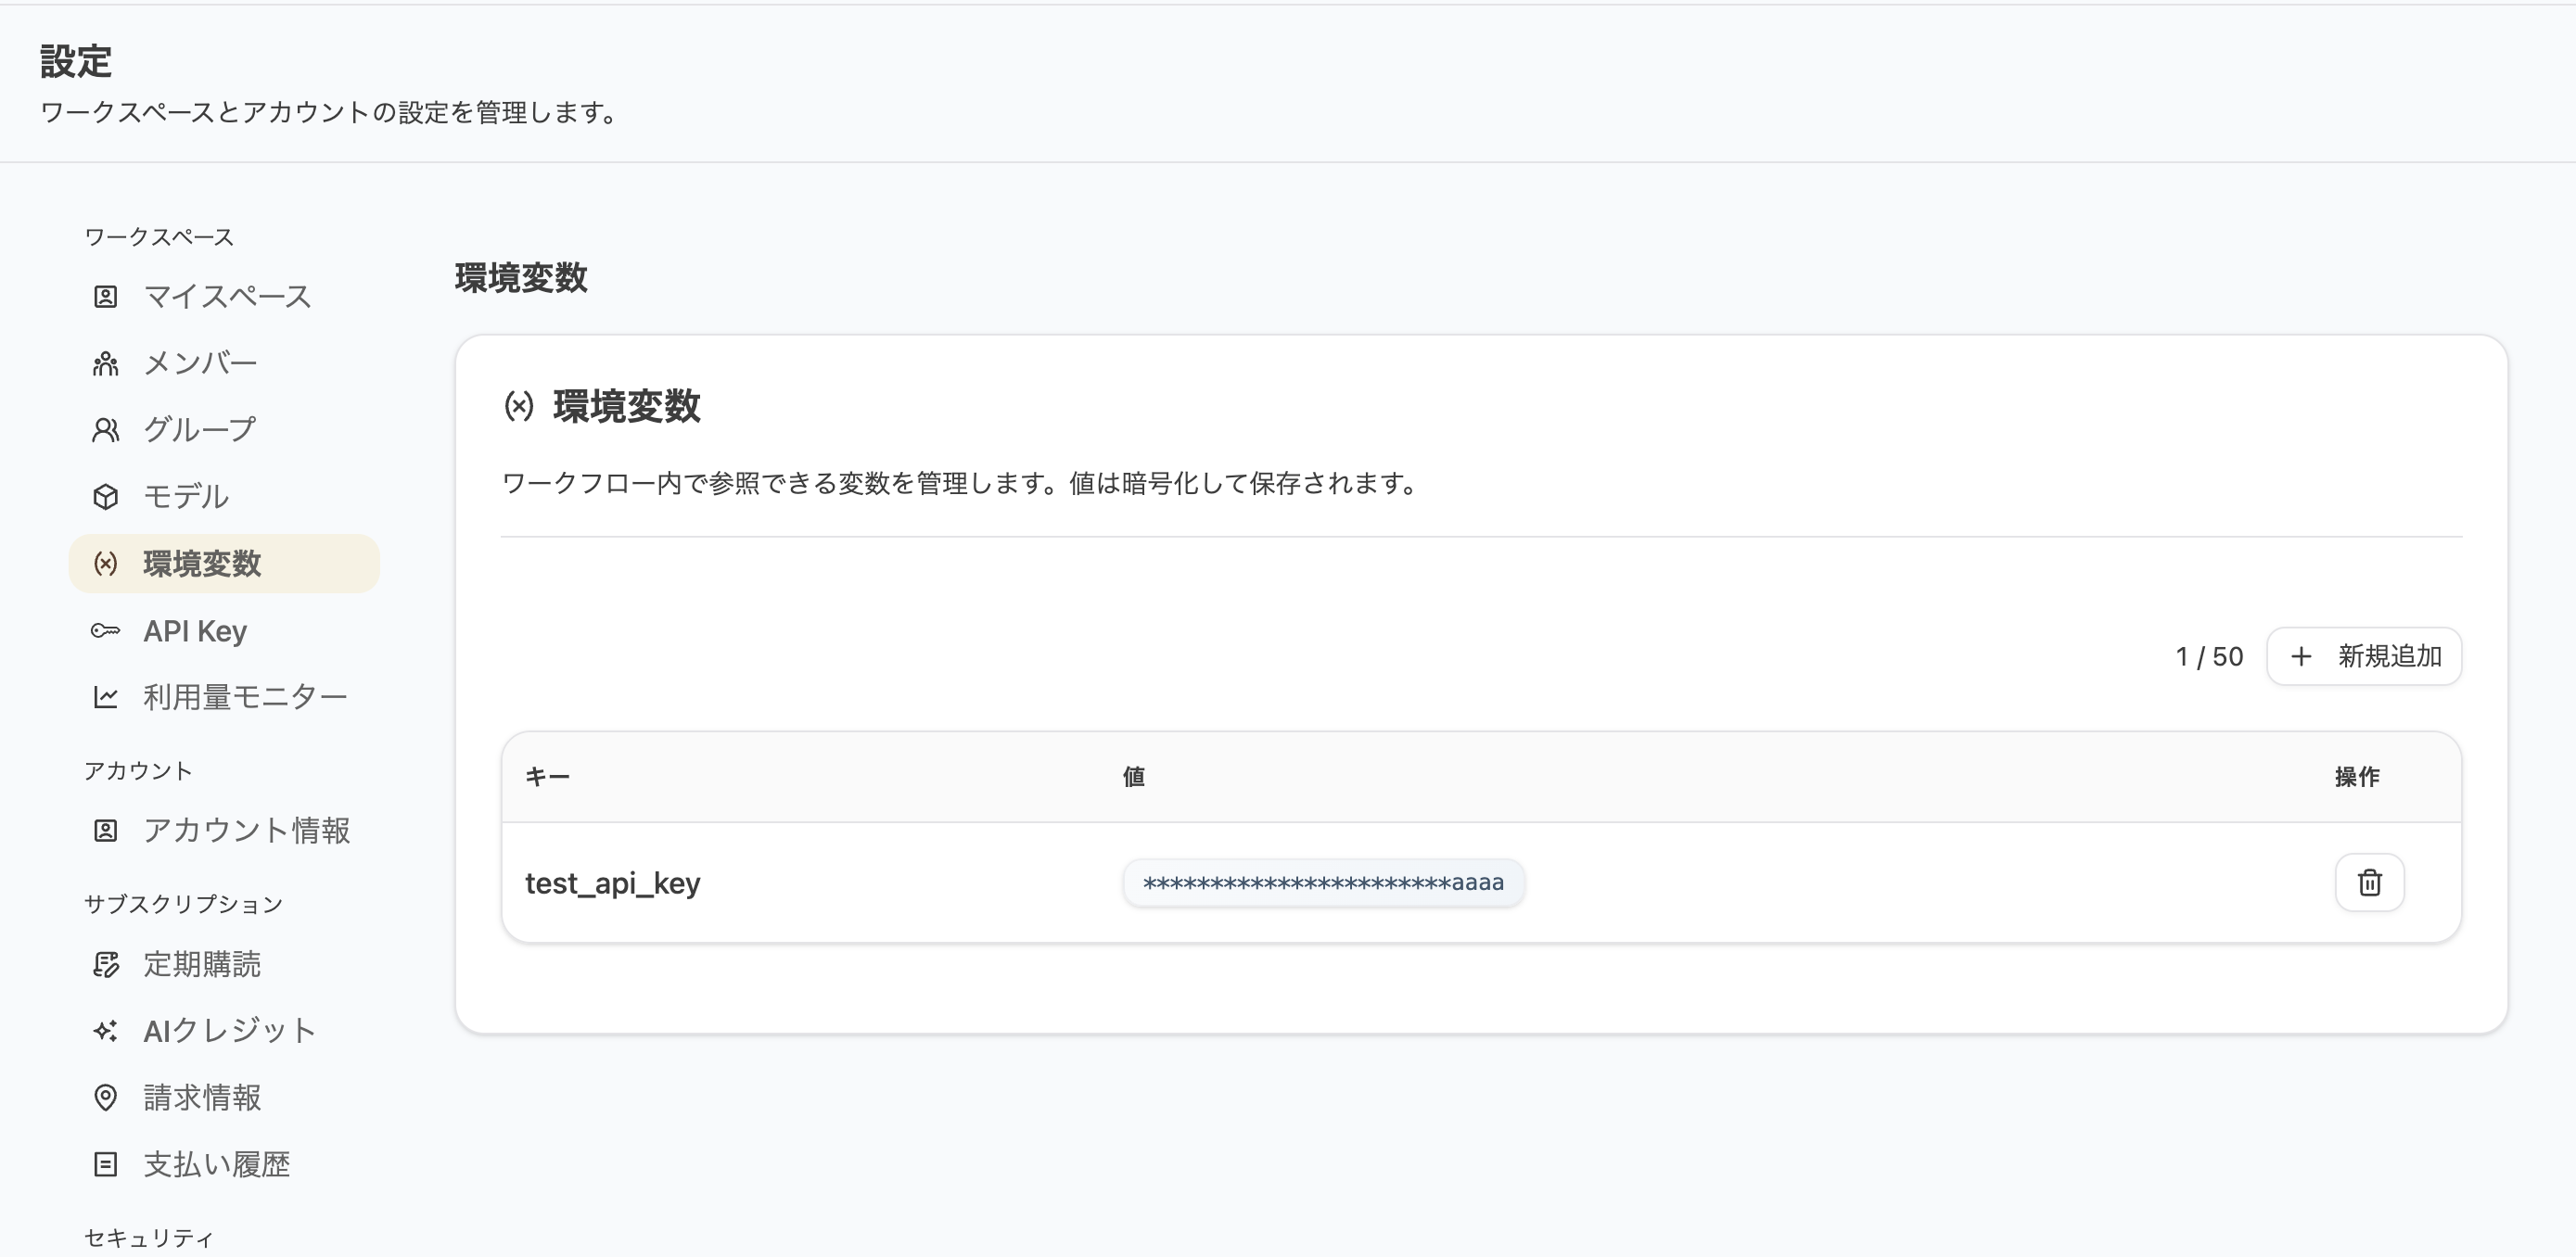
Task: Open 定期購読 subscription page
Action: click(224, 964)
